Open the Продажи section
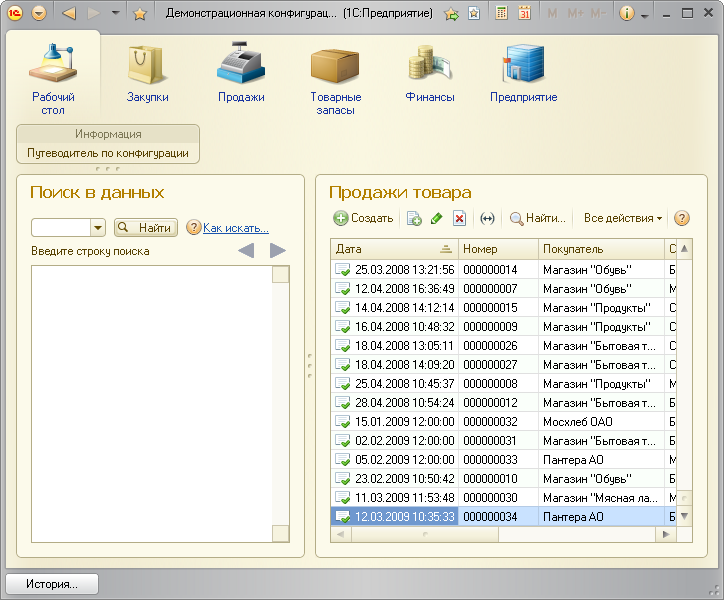This screenshot has width=724, height=600. pos(241,72)
